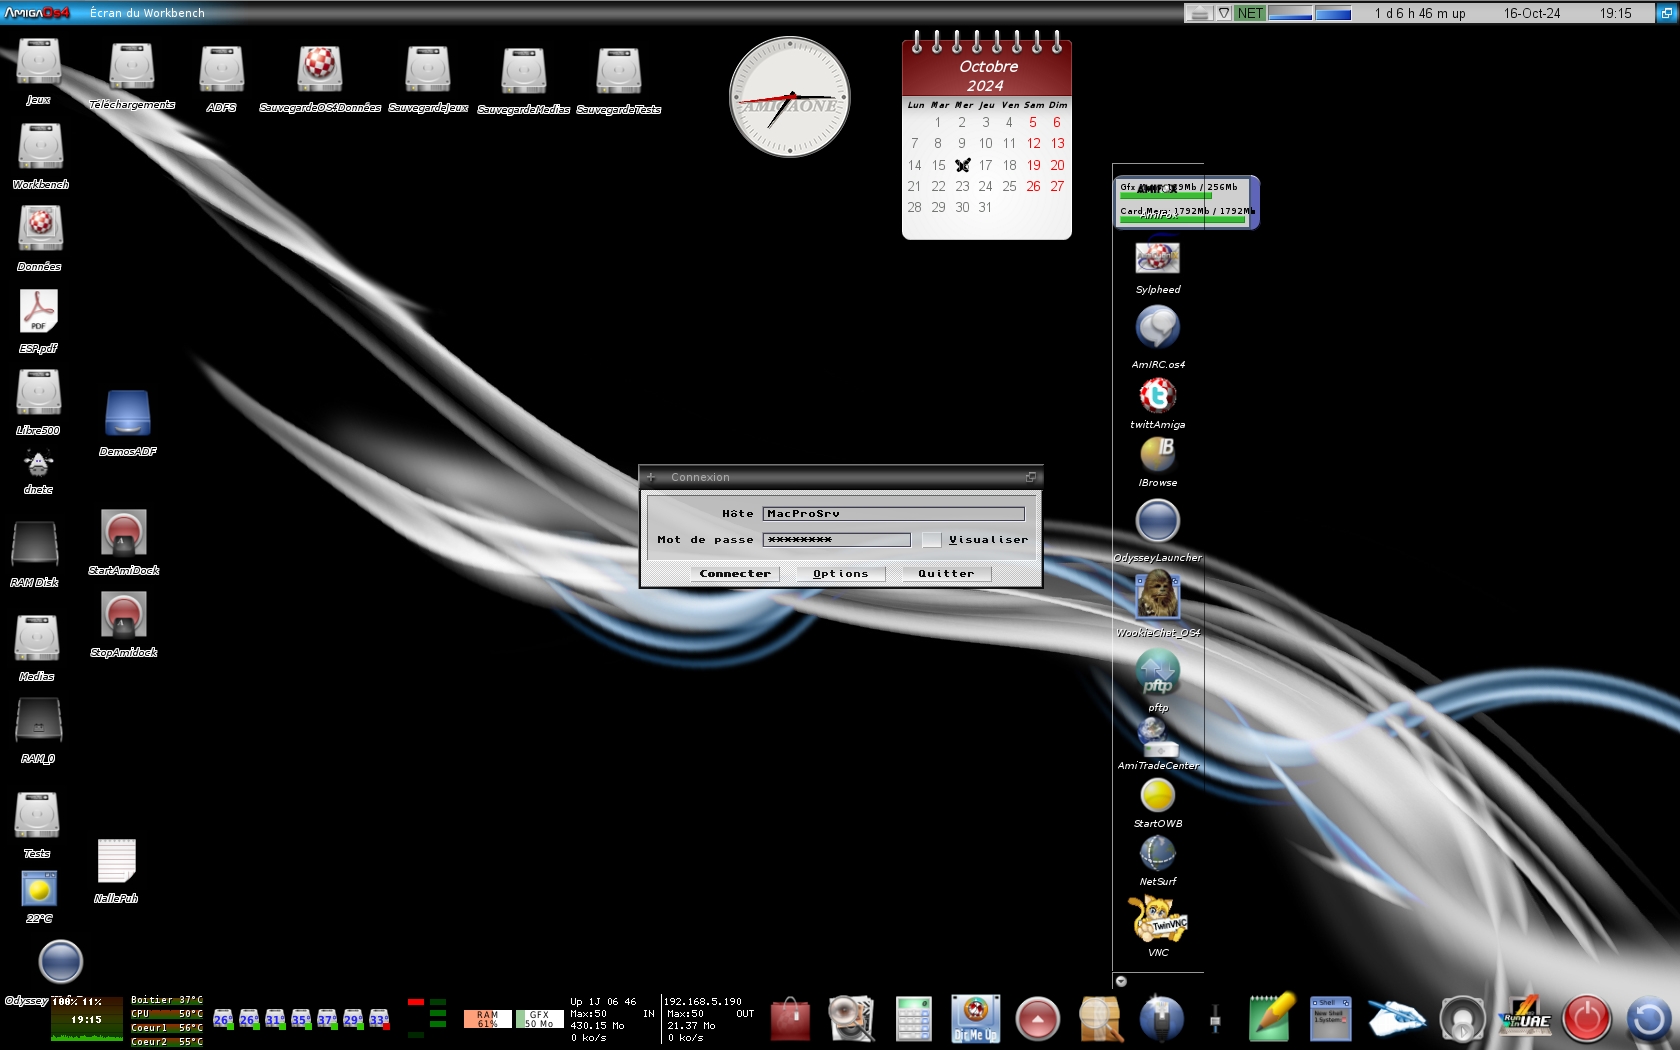This screenshot has height=1050, width=1680.
Task: Open the Tests drive icon
Action: point(37,817)
